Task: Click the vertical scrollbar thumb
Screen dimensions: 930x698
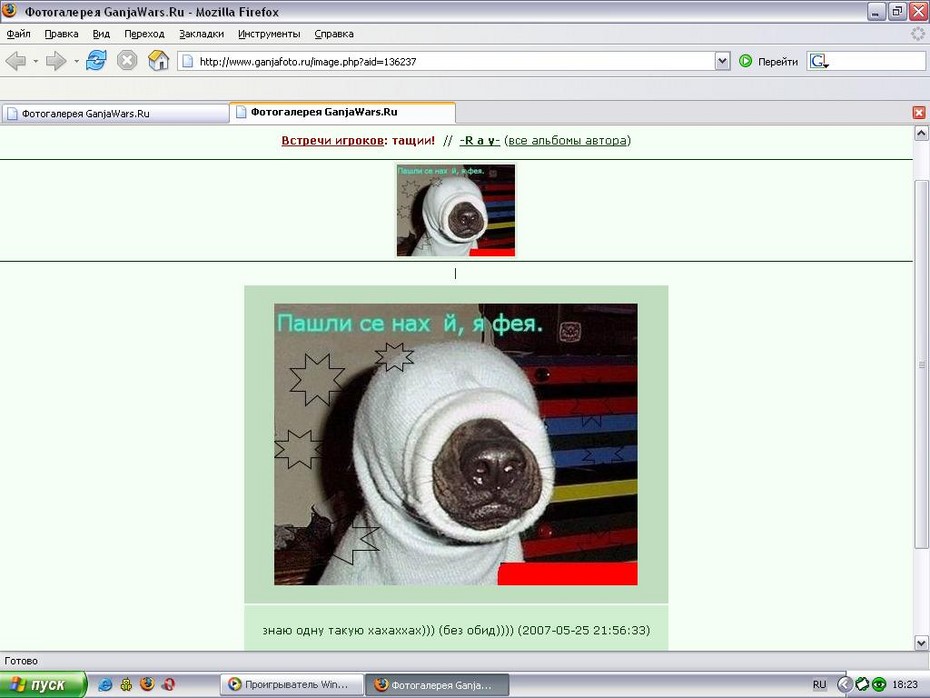Action: click(x=921, y=365)
